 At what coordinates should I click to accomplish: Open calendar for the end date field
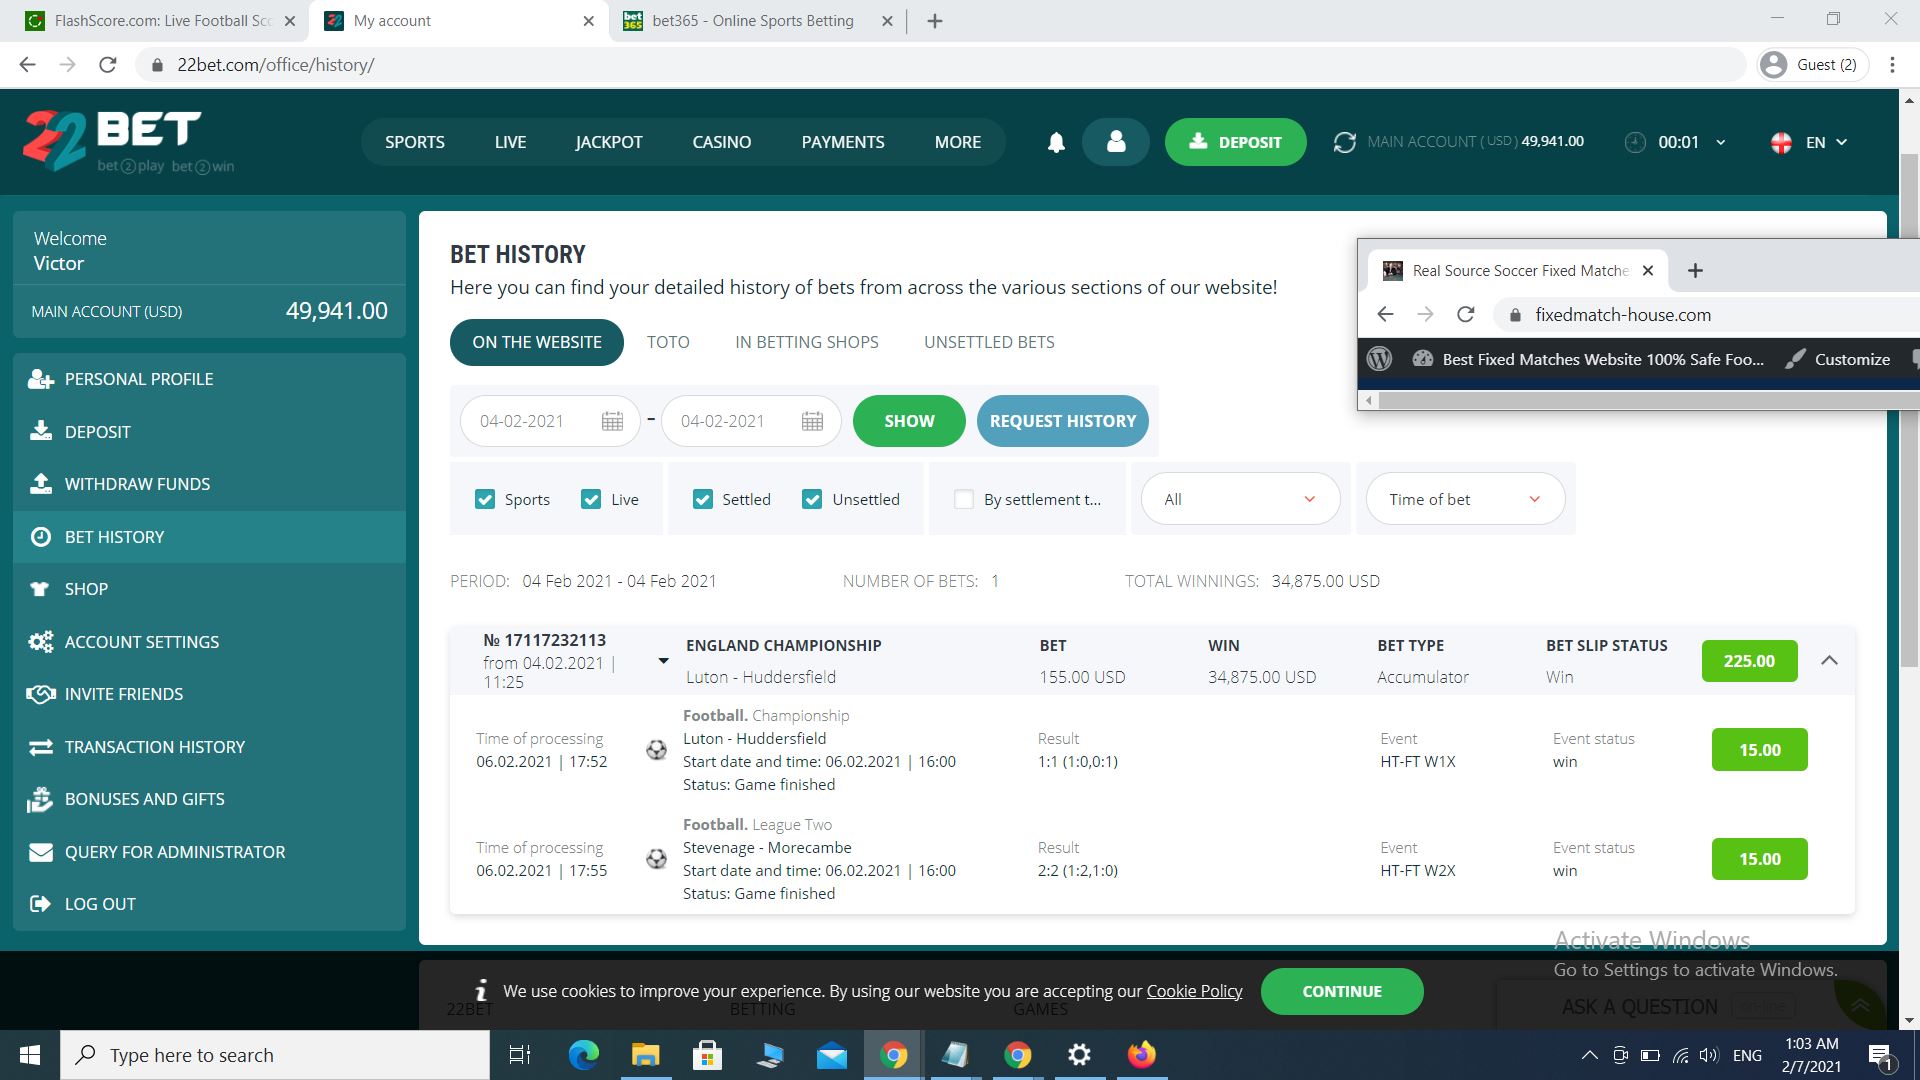click(x=812, y=421)
